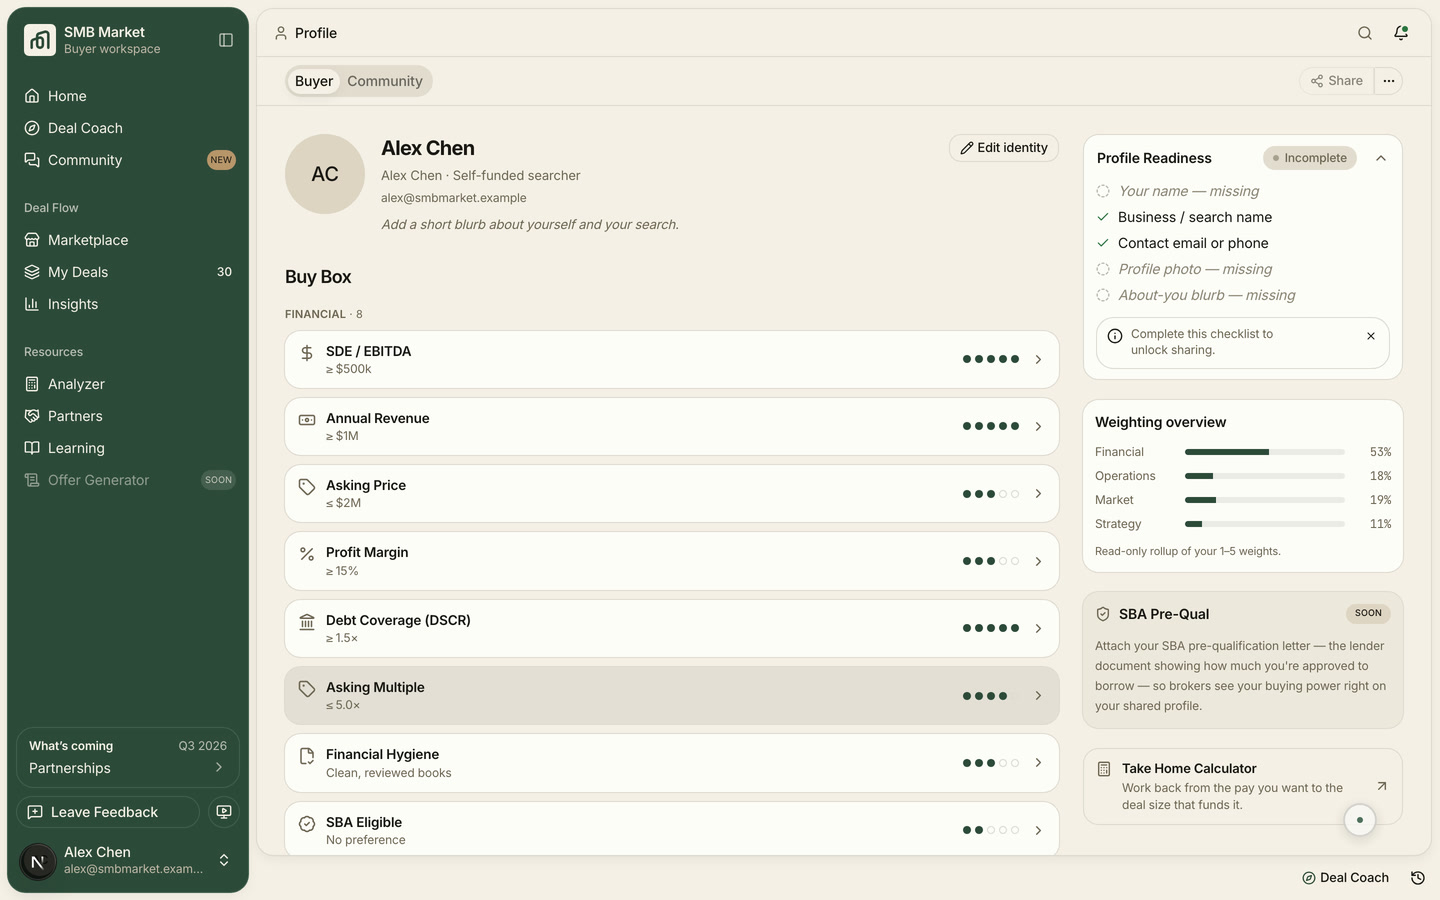
Task: Open the Analyzer resource
Action: click(x=128, y=384)
